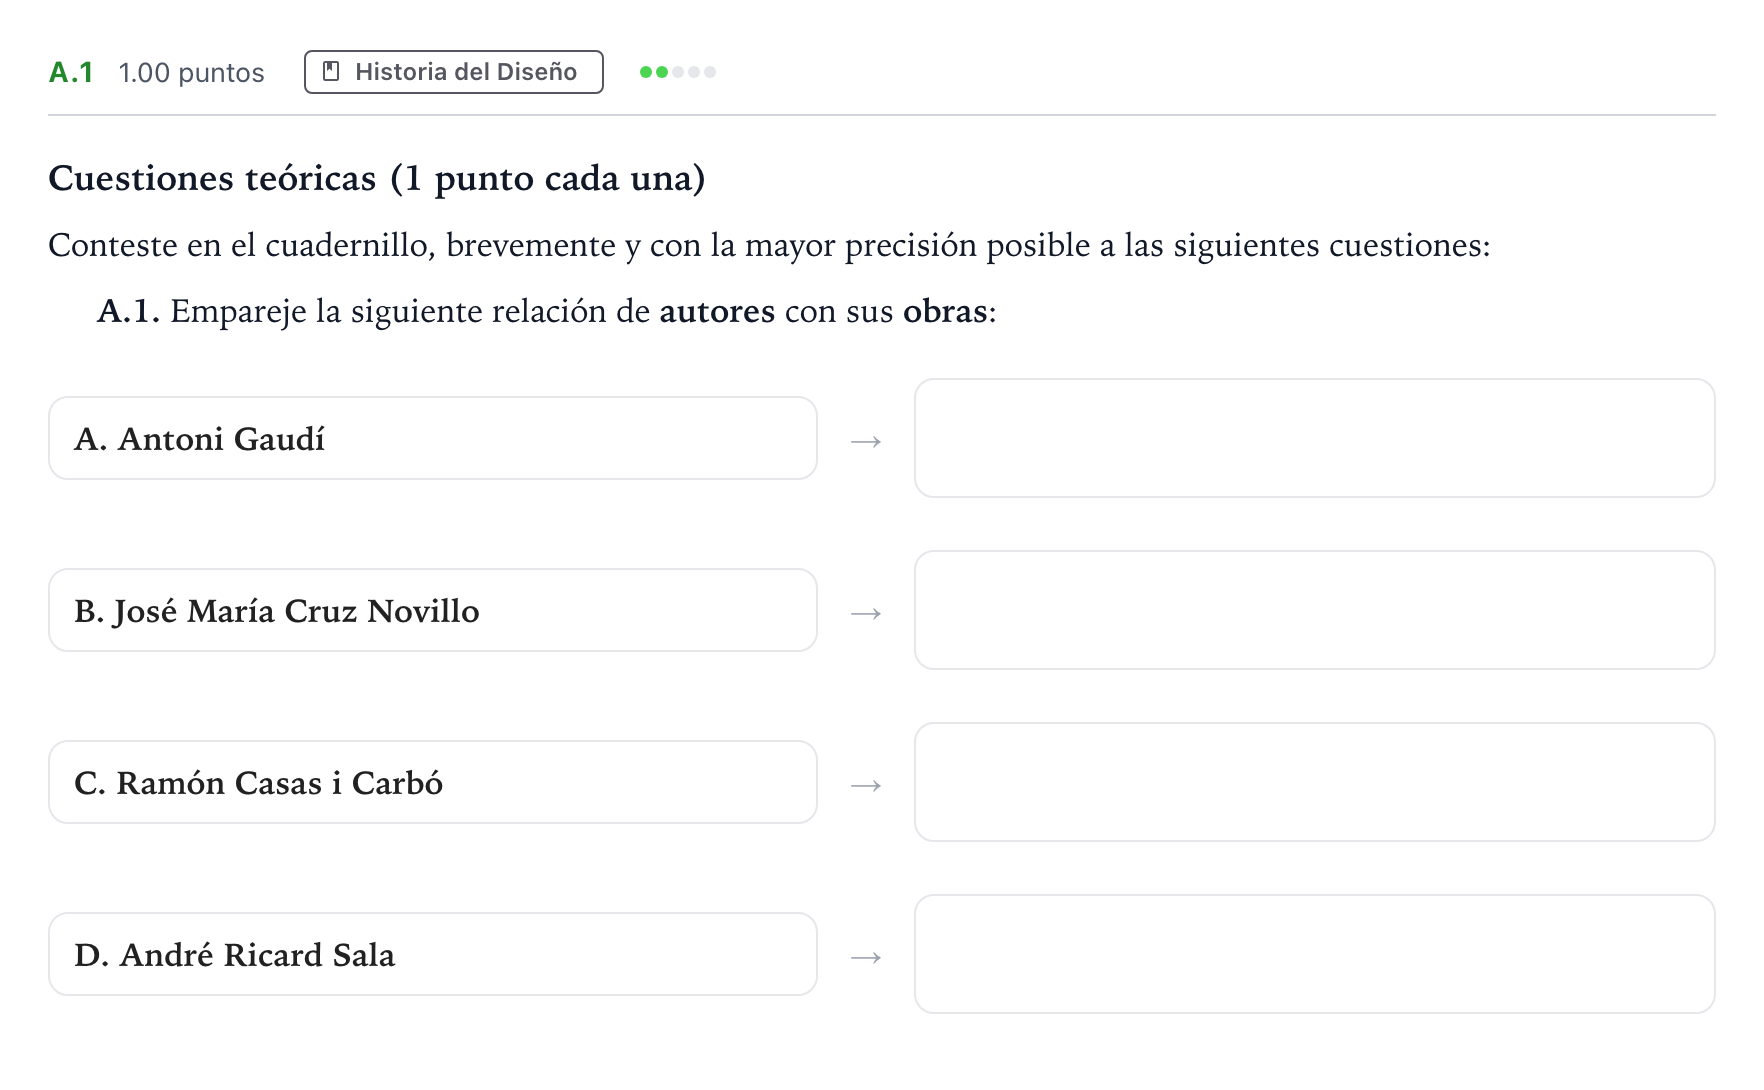Click the arrow next to André Ricard Sala
Image resolution: width=1764 pixels, height=1090 pixels.
click(x=866, y=957)
